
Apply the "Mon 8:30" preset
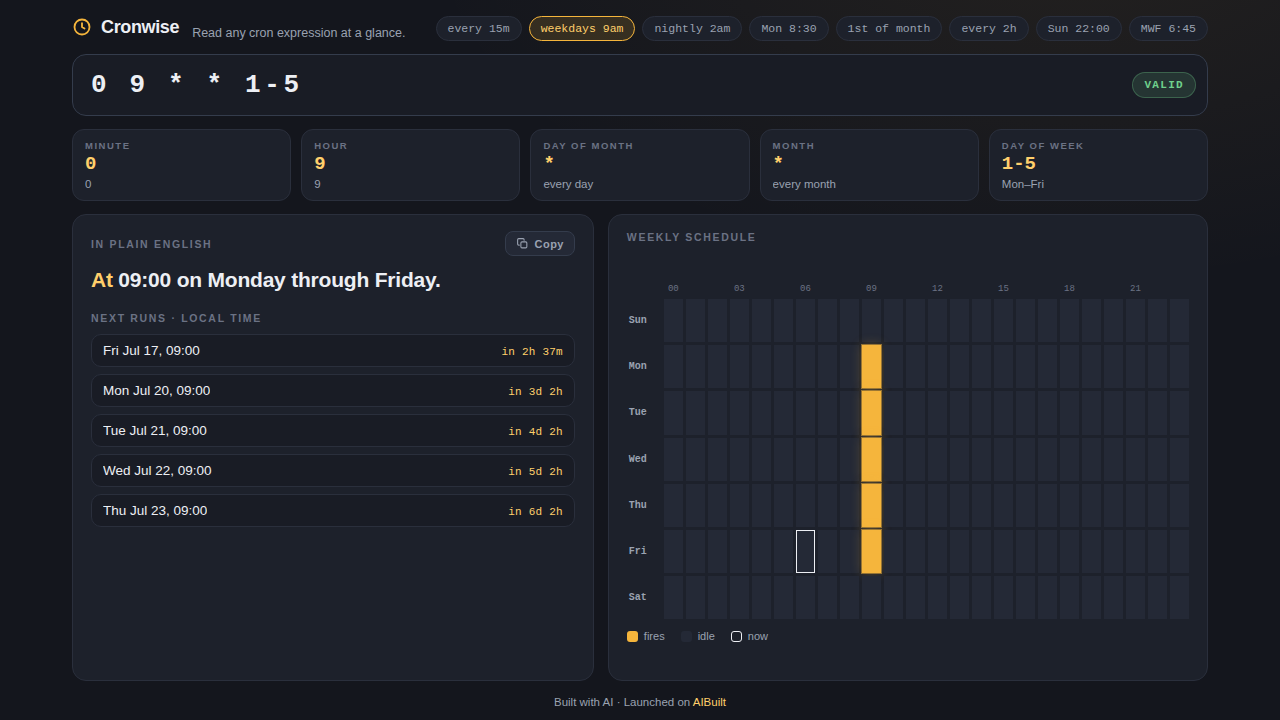click(x=789, y=28)
